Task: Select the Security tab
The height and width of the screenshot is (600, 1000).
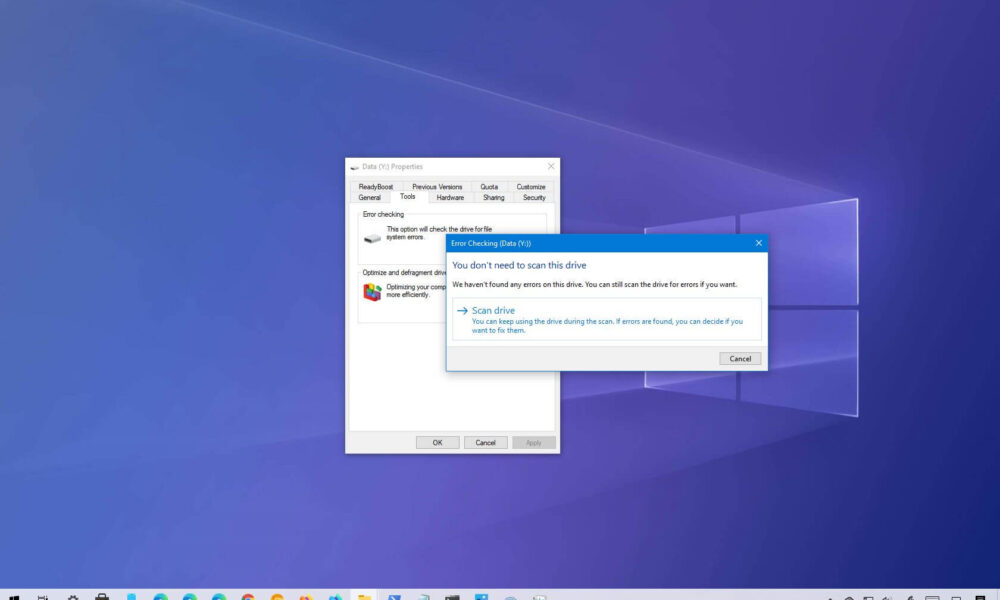Action: click(x=533, y=197)
